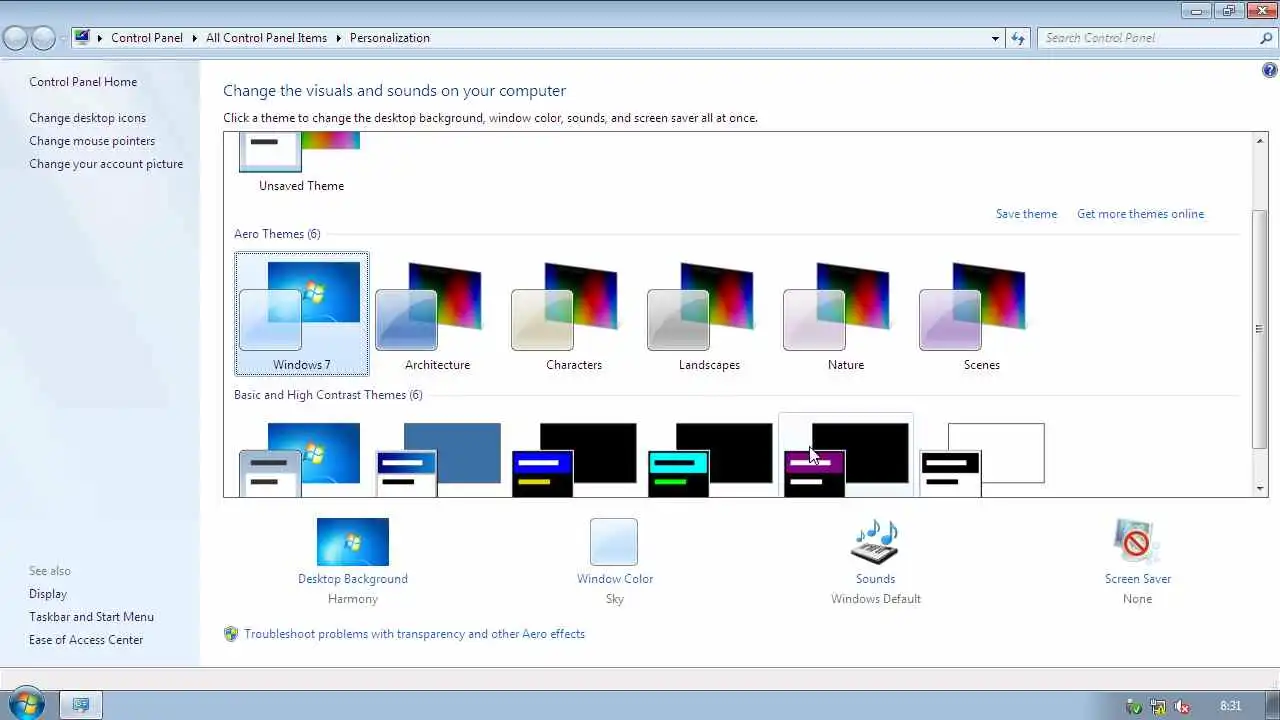Click Save theme link

coord(1026,214)
